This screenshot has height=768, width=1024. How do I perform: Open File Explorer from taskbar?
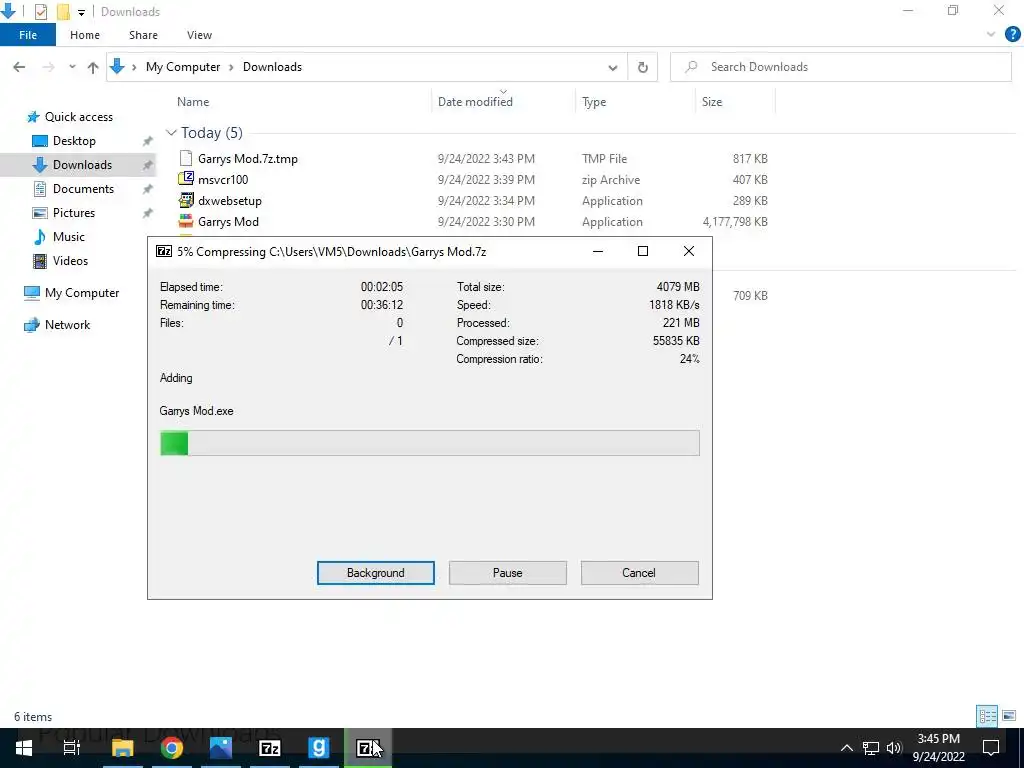coord(122,748)
